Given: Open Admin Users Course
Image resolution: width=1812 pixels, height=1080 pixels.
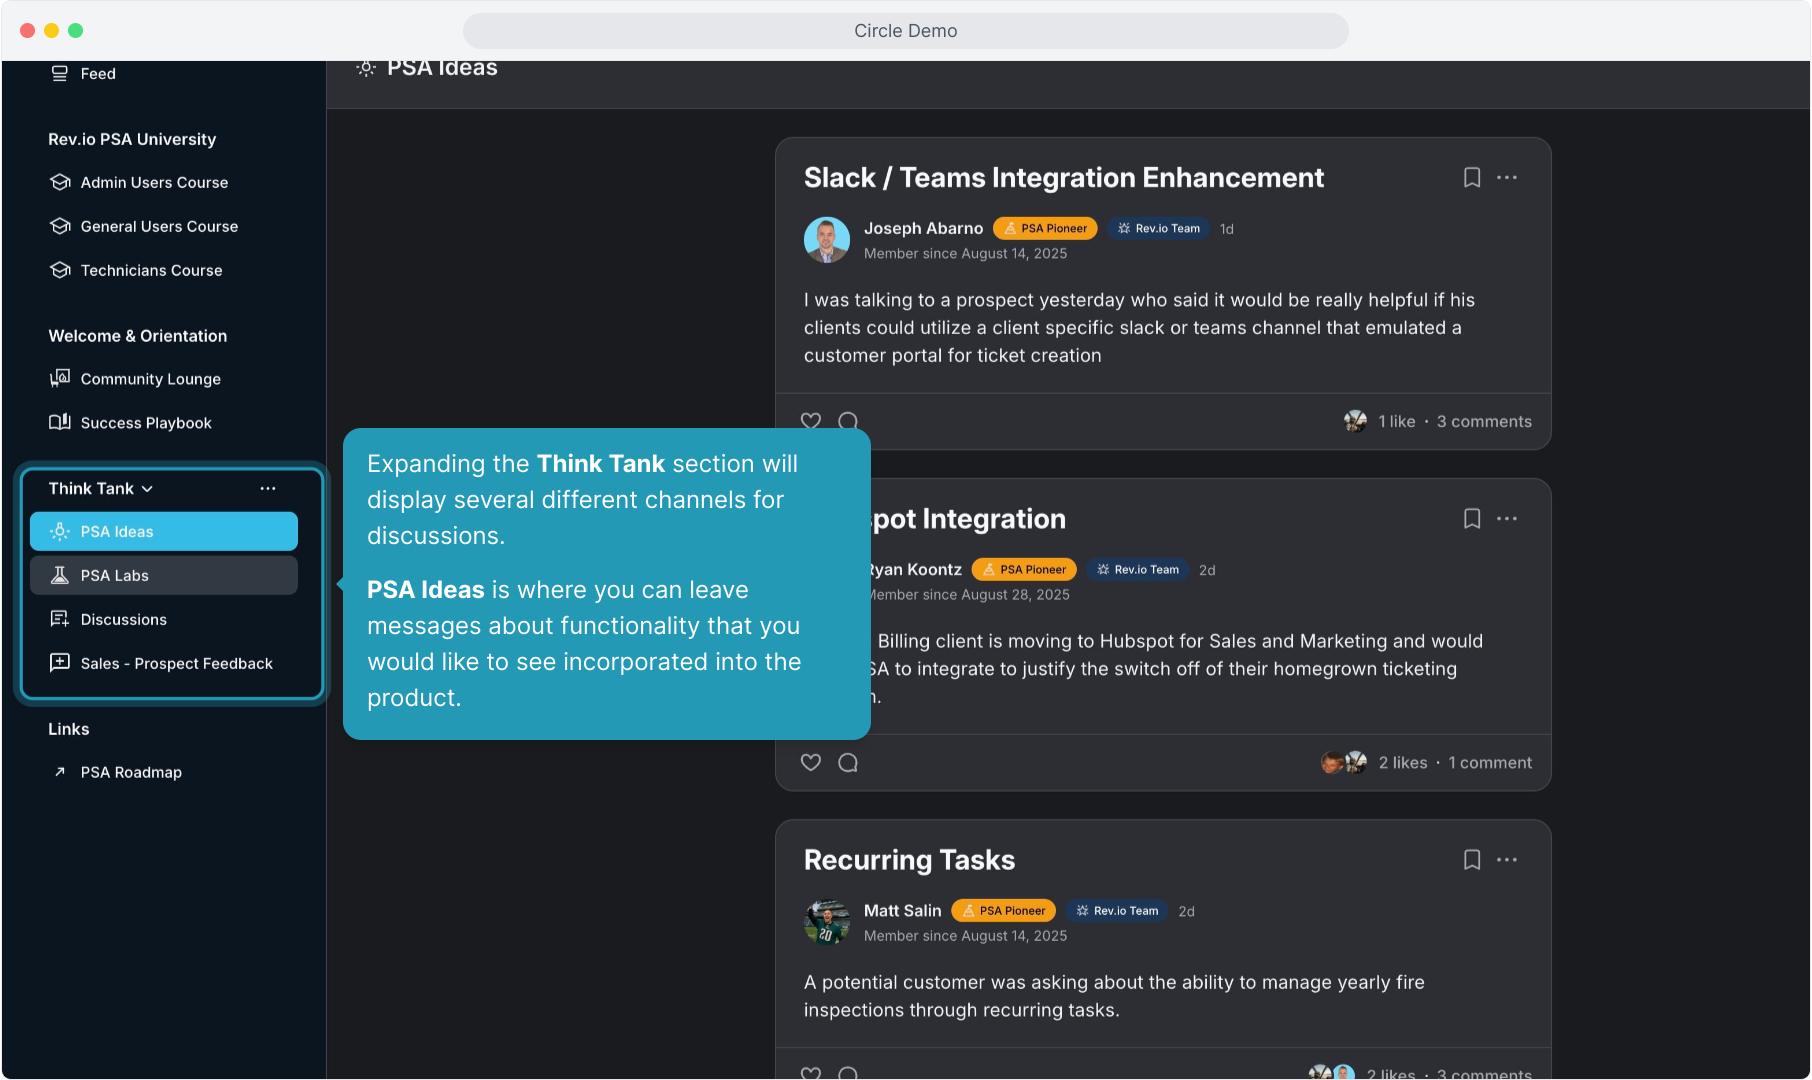Looking at the screenshot, I should click(x=154, y=183).
